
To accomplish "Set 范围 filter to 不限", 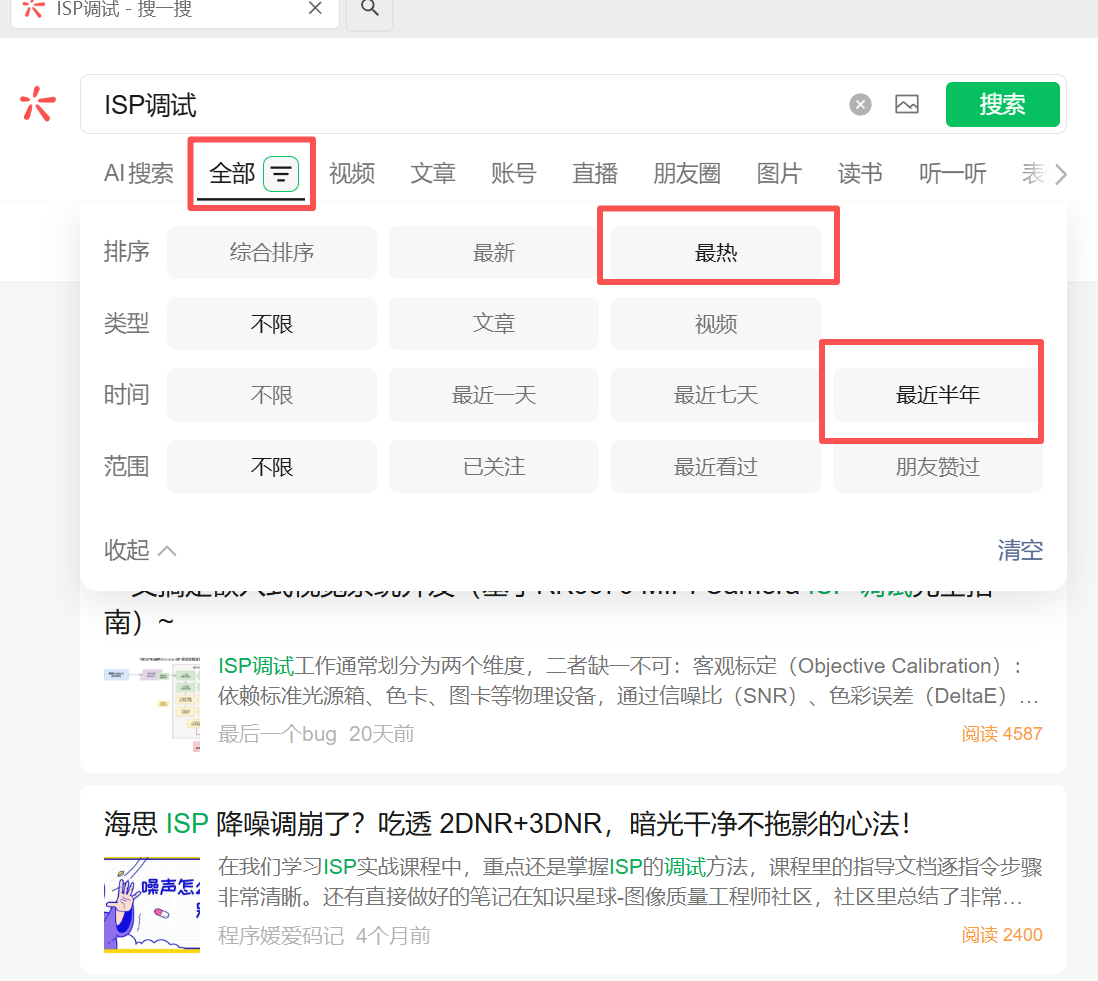I will [x=272, y=466].
